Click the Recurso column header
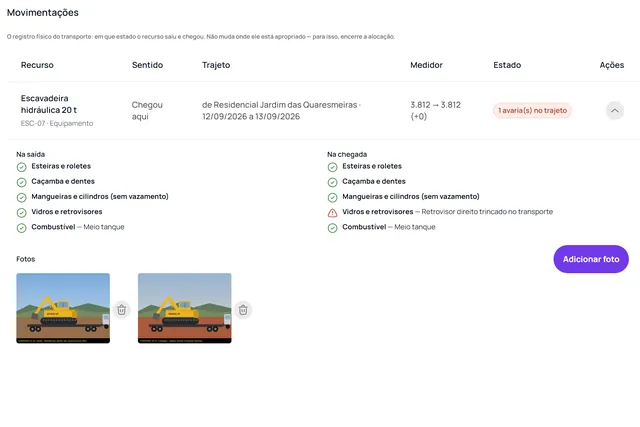 point(37,65)
